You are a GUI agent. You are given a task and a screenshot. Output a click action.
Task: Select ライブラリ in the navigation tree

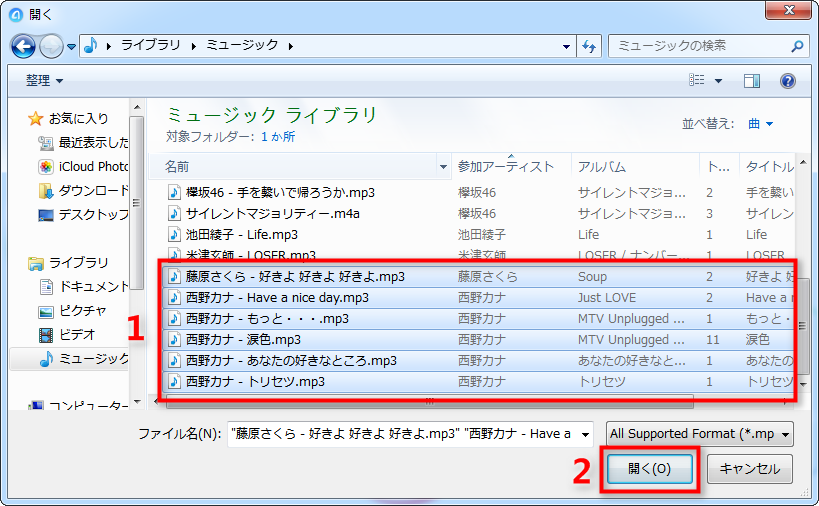[78, 262]
